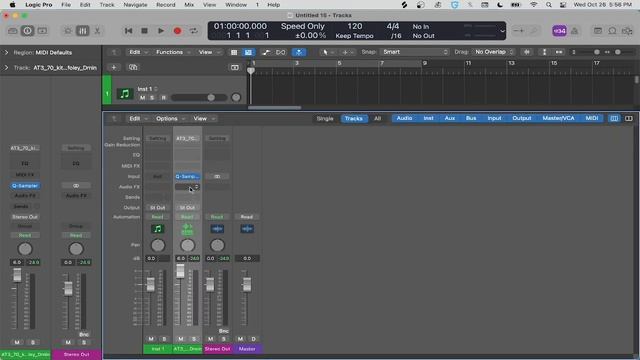
Task: Open the Loop Browser button
Action: [x=612, y=31]
